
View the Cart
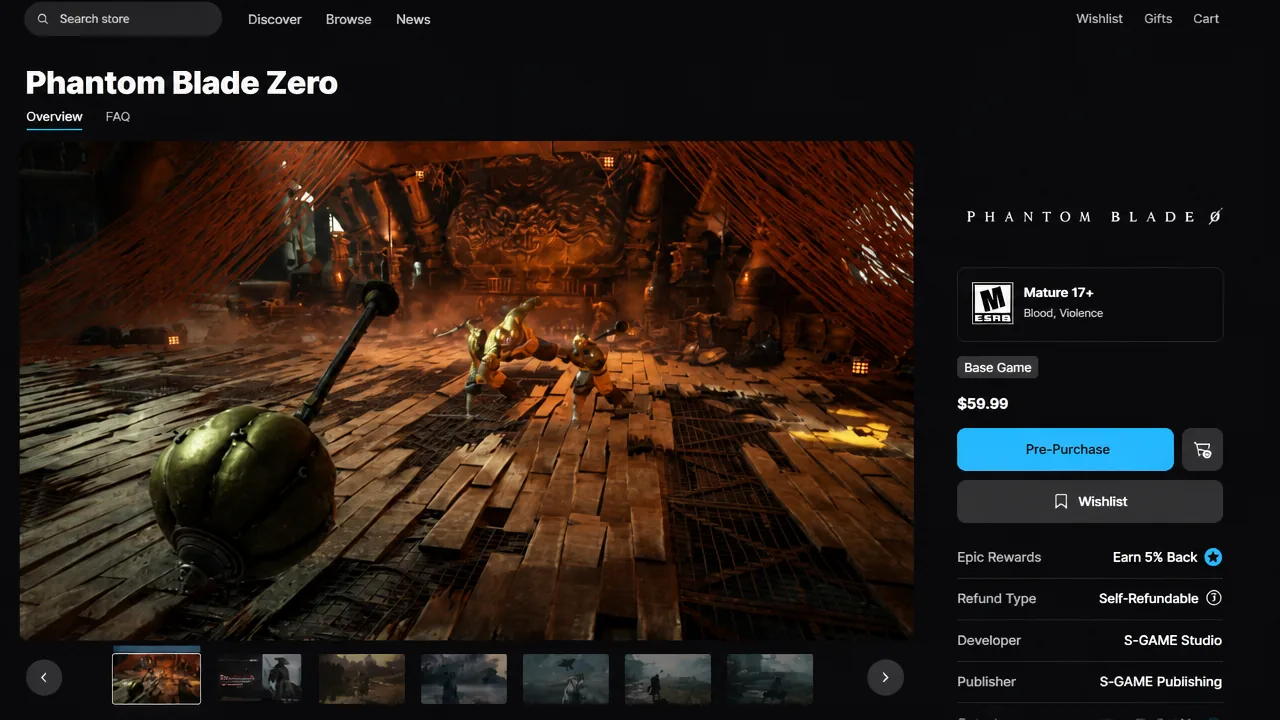coord(1206,19)
